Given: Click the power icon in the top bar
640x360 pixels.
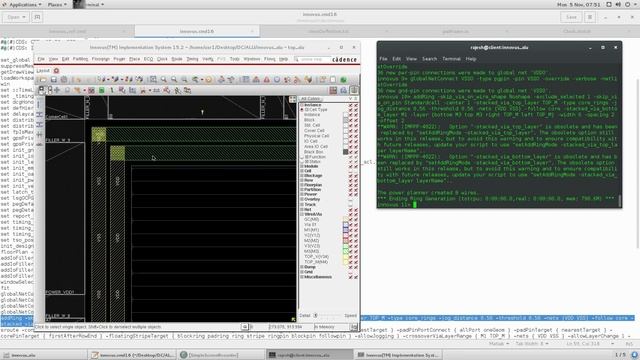Looking at the screenshot, I should 628,4.
